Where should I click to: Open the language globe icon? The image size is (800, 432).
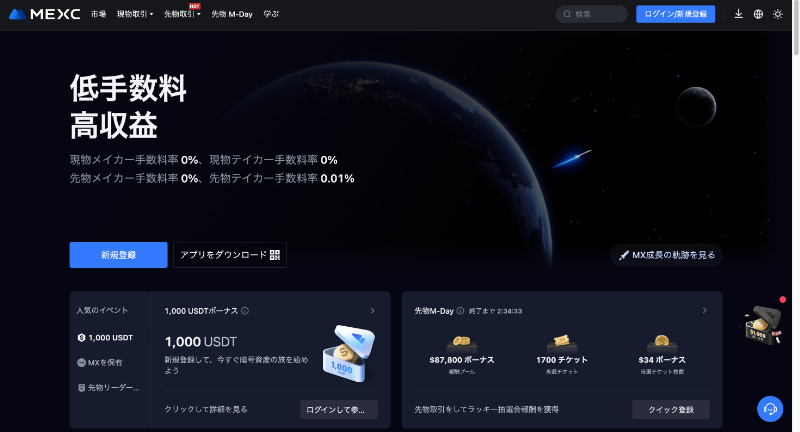click(758, 14)
